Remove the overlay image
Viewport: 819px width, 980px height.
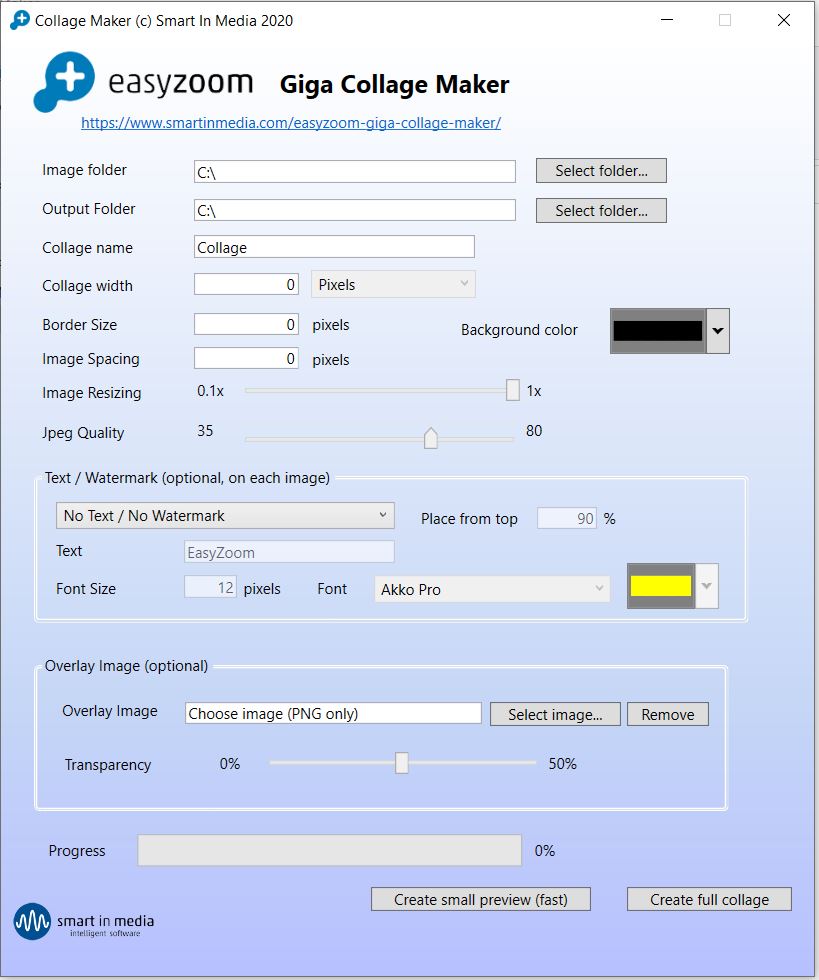[x=668, y=714]
